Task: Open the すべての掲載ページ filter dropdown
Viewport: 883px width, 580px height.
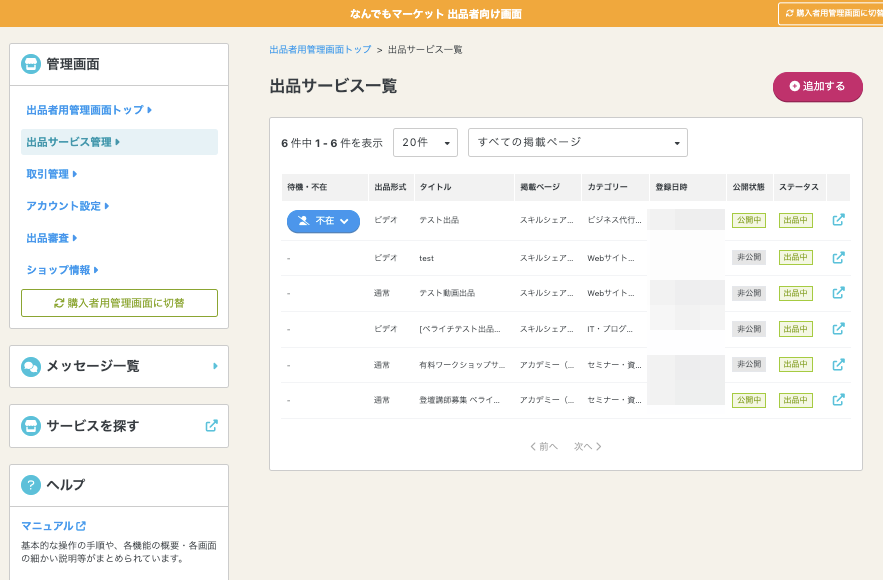Action: [x=577, y=143]
